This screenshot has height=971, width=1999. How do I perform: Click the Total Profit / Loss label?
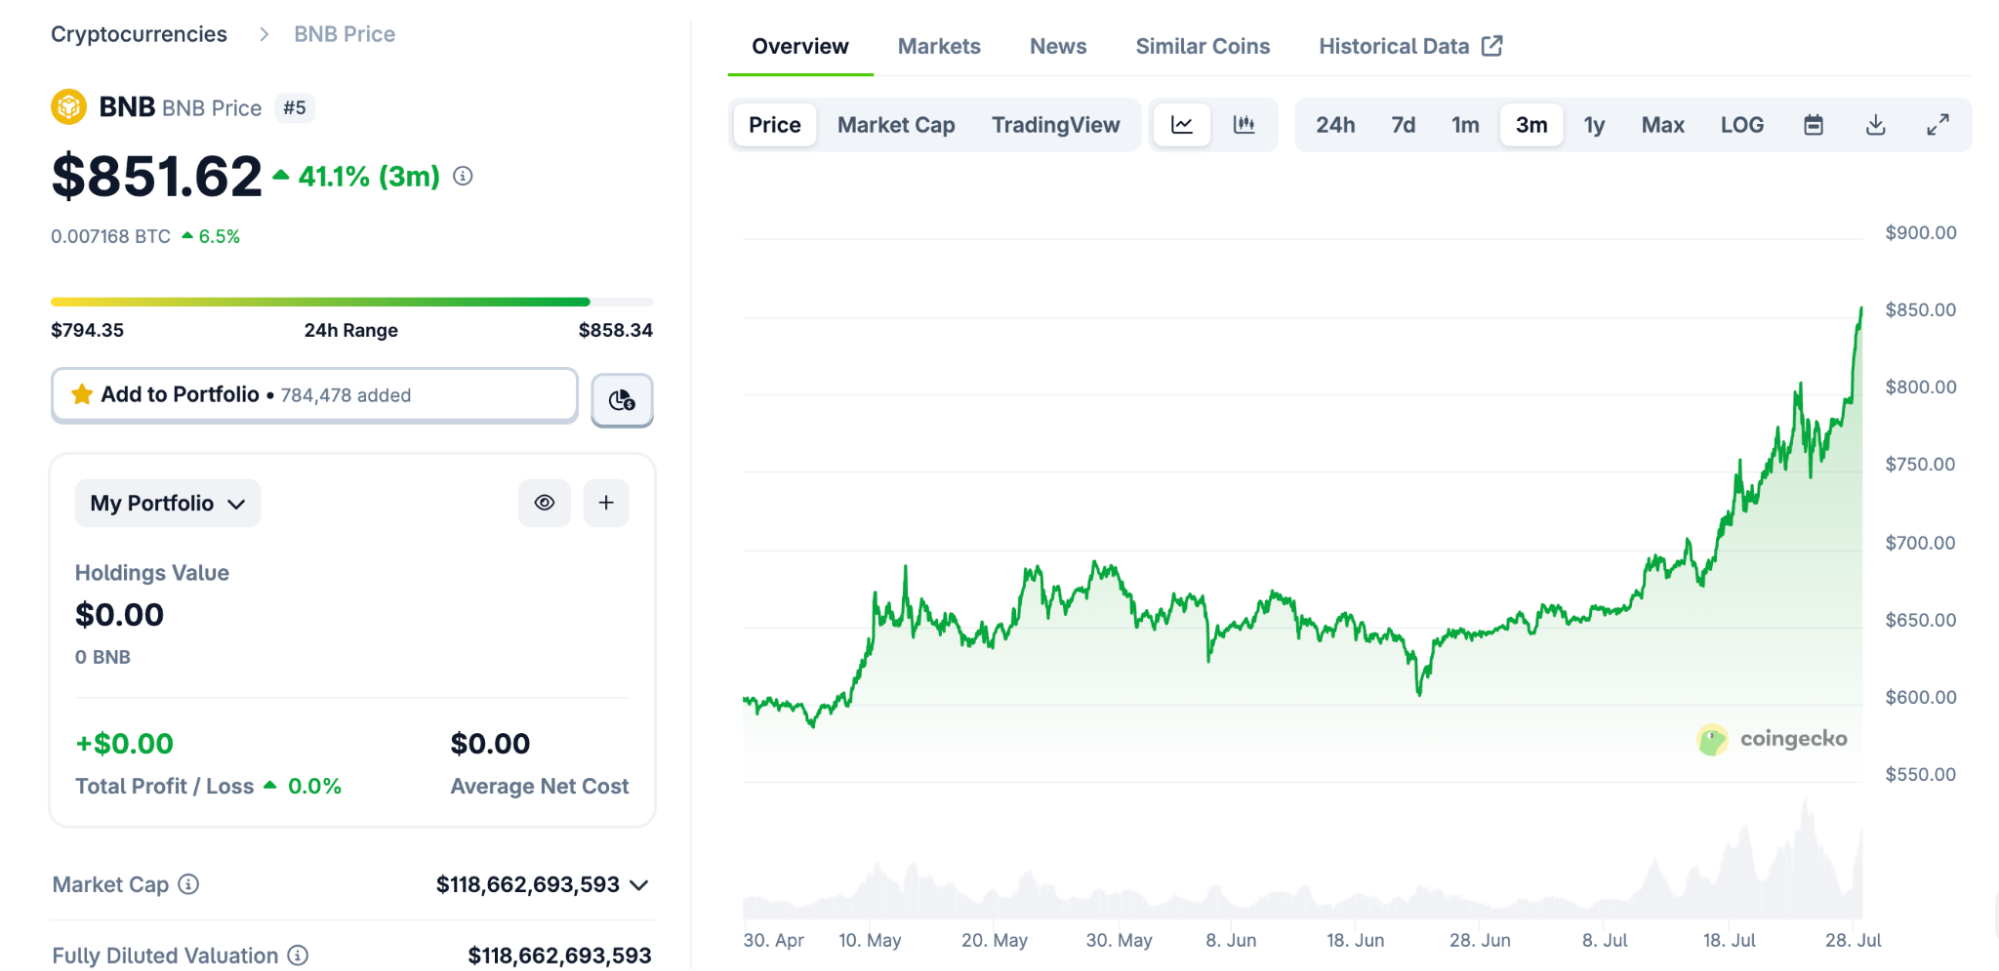164,787
